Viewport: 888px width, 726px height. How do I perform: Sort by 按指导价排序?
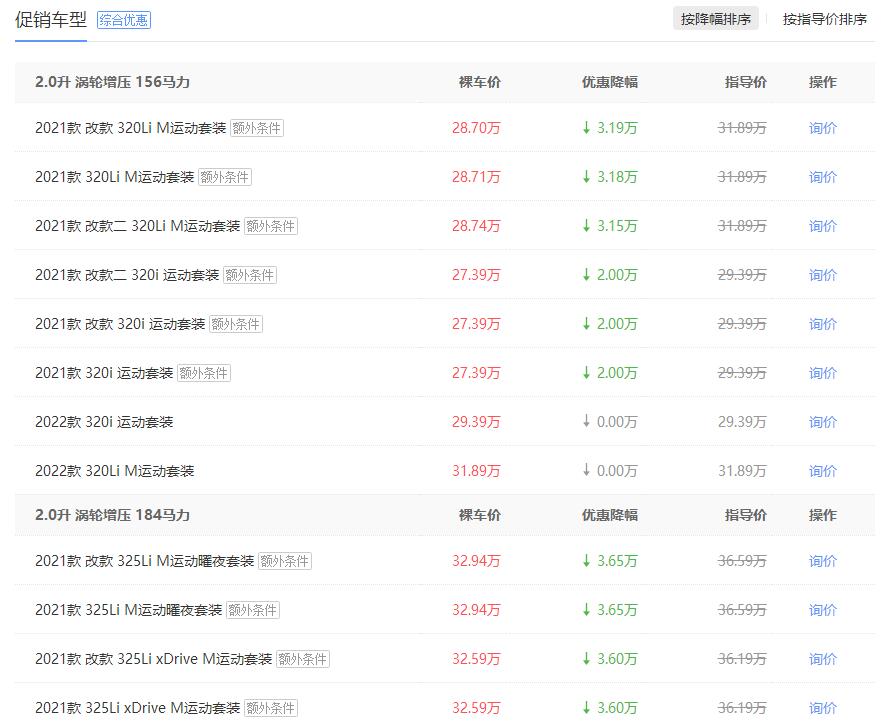pos(825,19)
